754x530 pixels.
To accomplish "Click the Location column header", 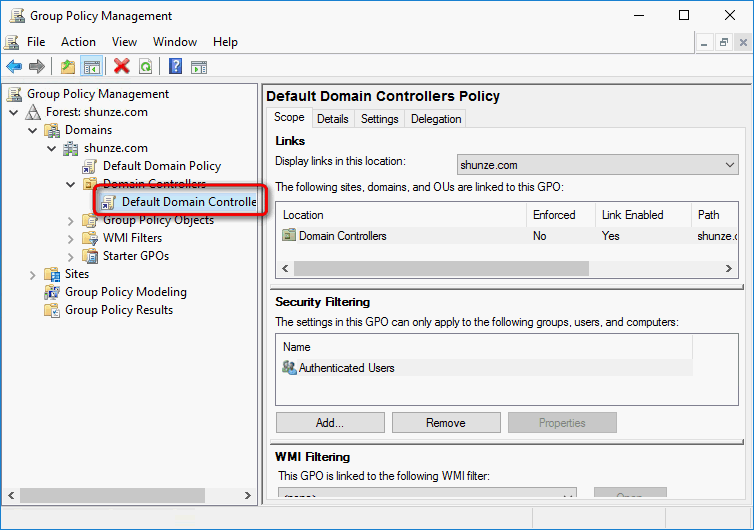I will [402, 215].
